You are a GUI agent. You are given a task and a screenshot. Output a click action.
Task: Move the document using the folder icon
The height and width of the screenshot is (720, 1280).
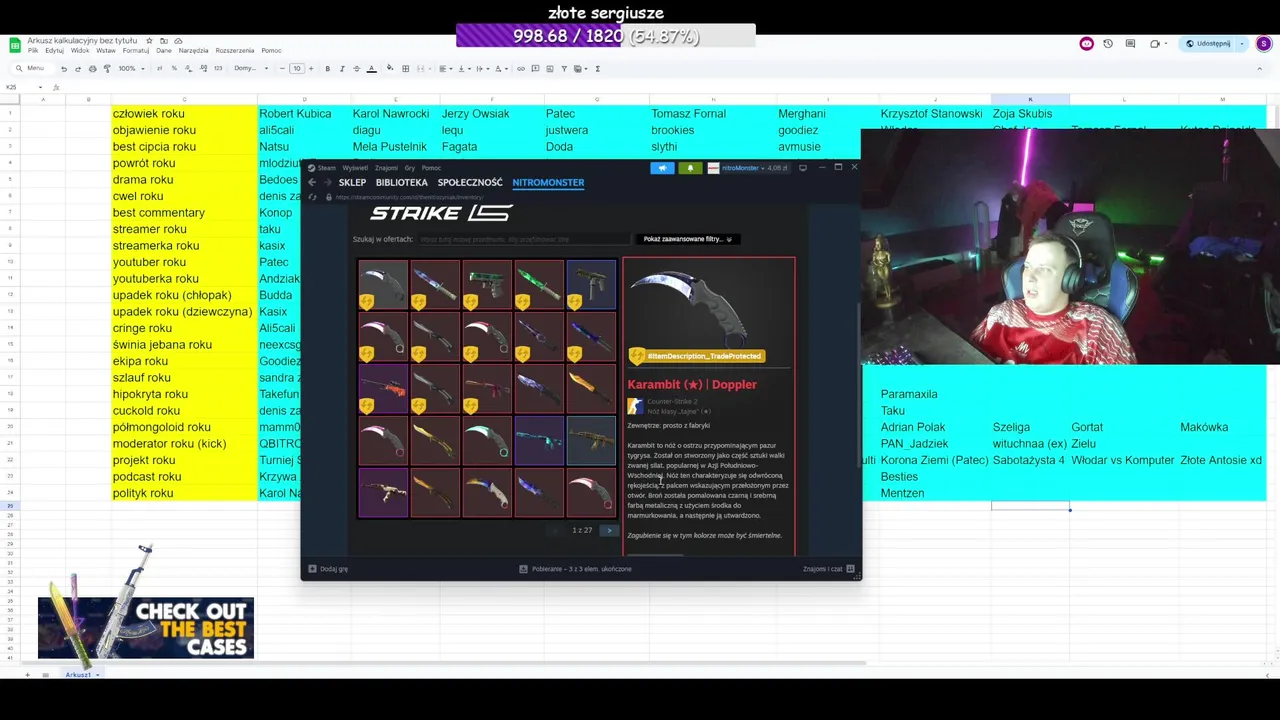164,41
